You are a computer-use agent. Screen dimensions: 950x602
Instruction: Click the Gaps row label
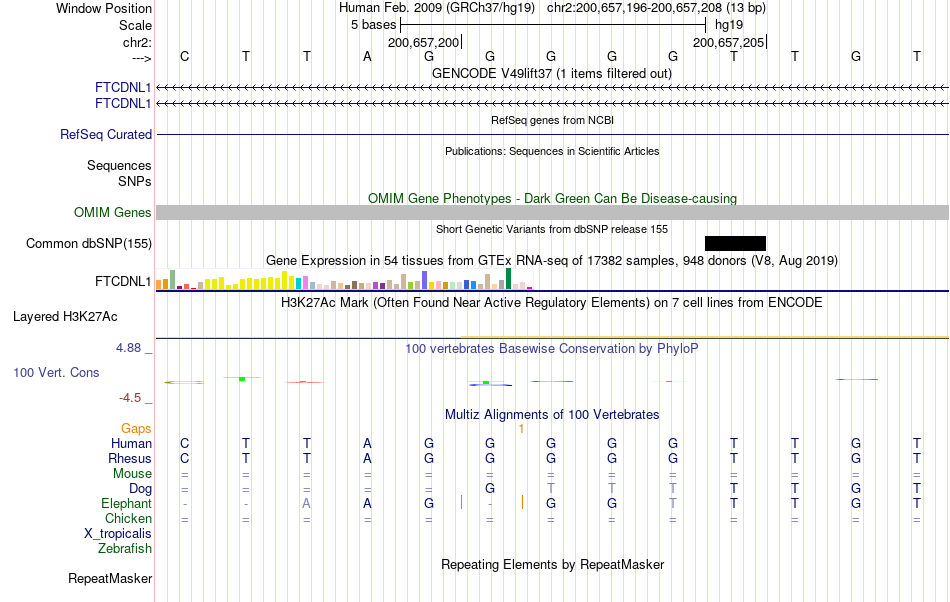136,428
